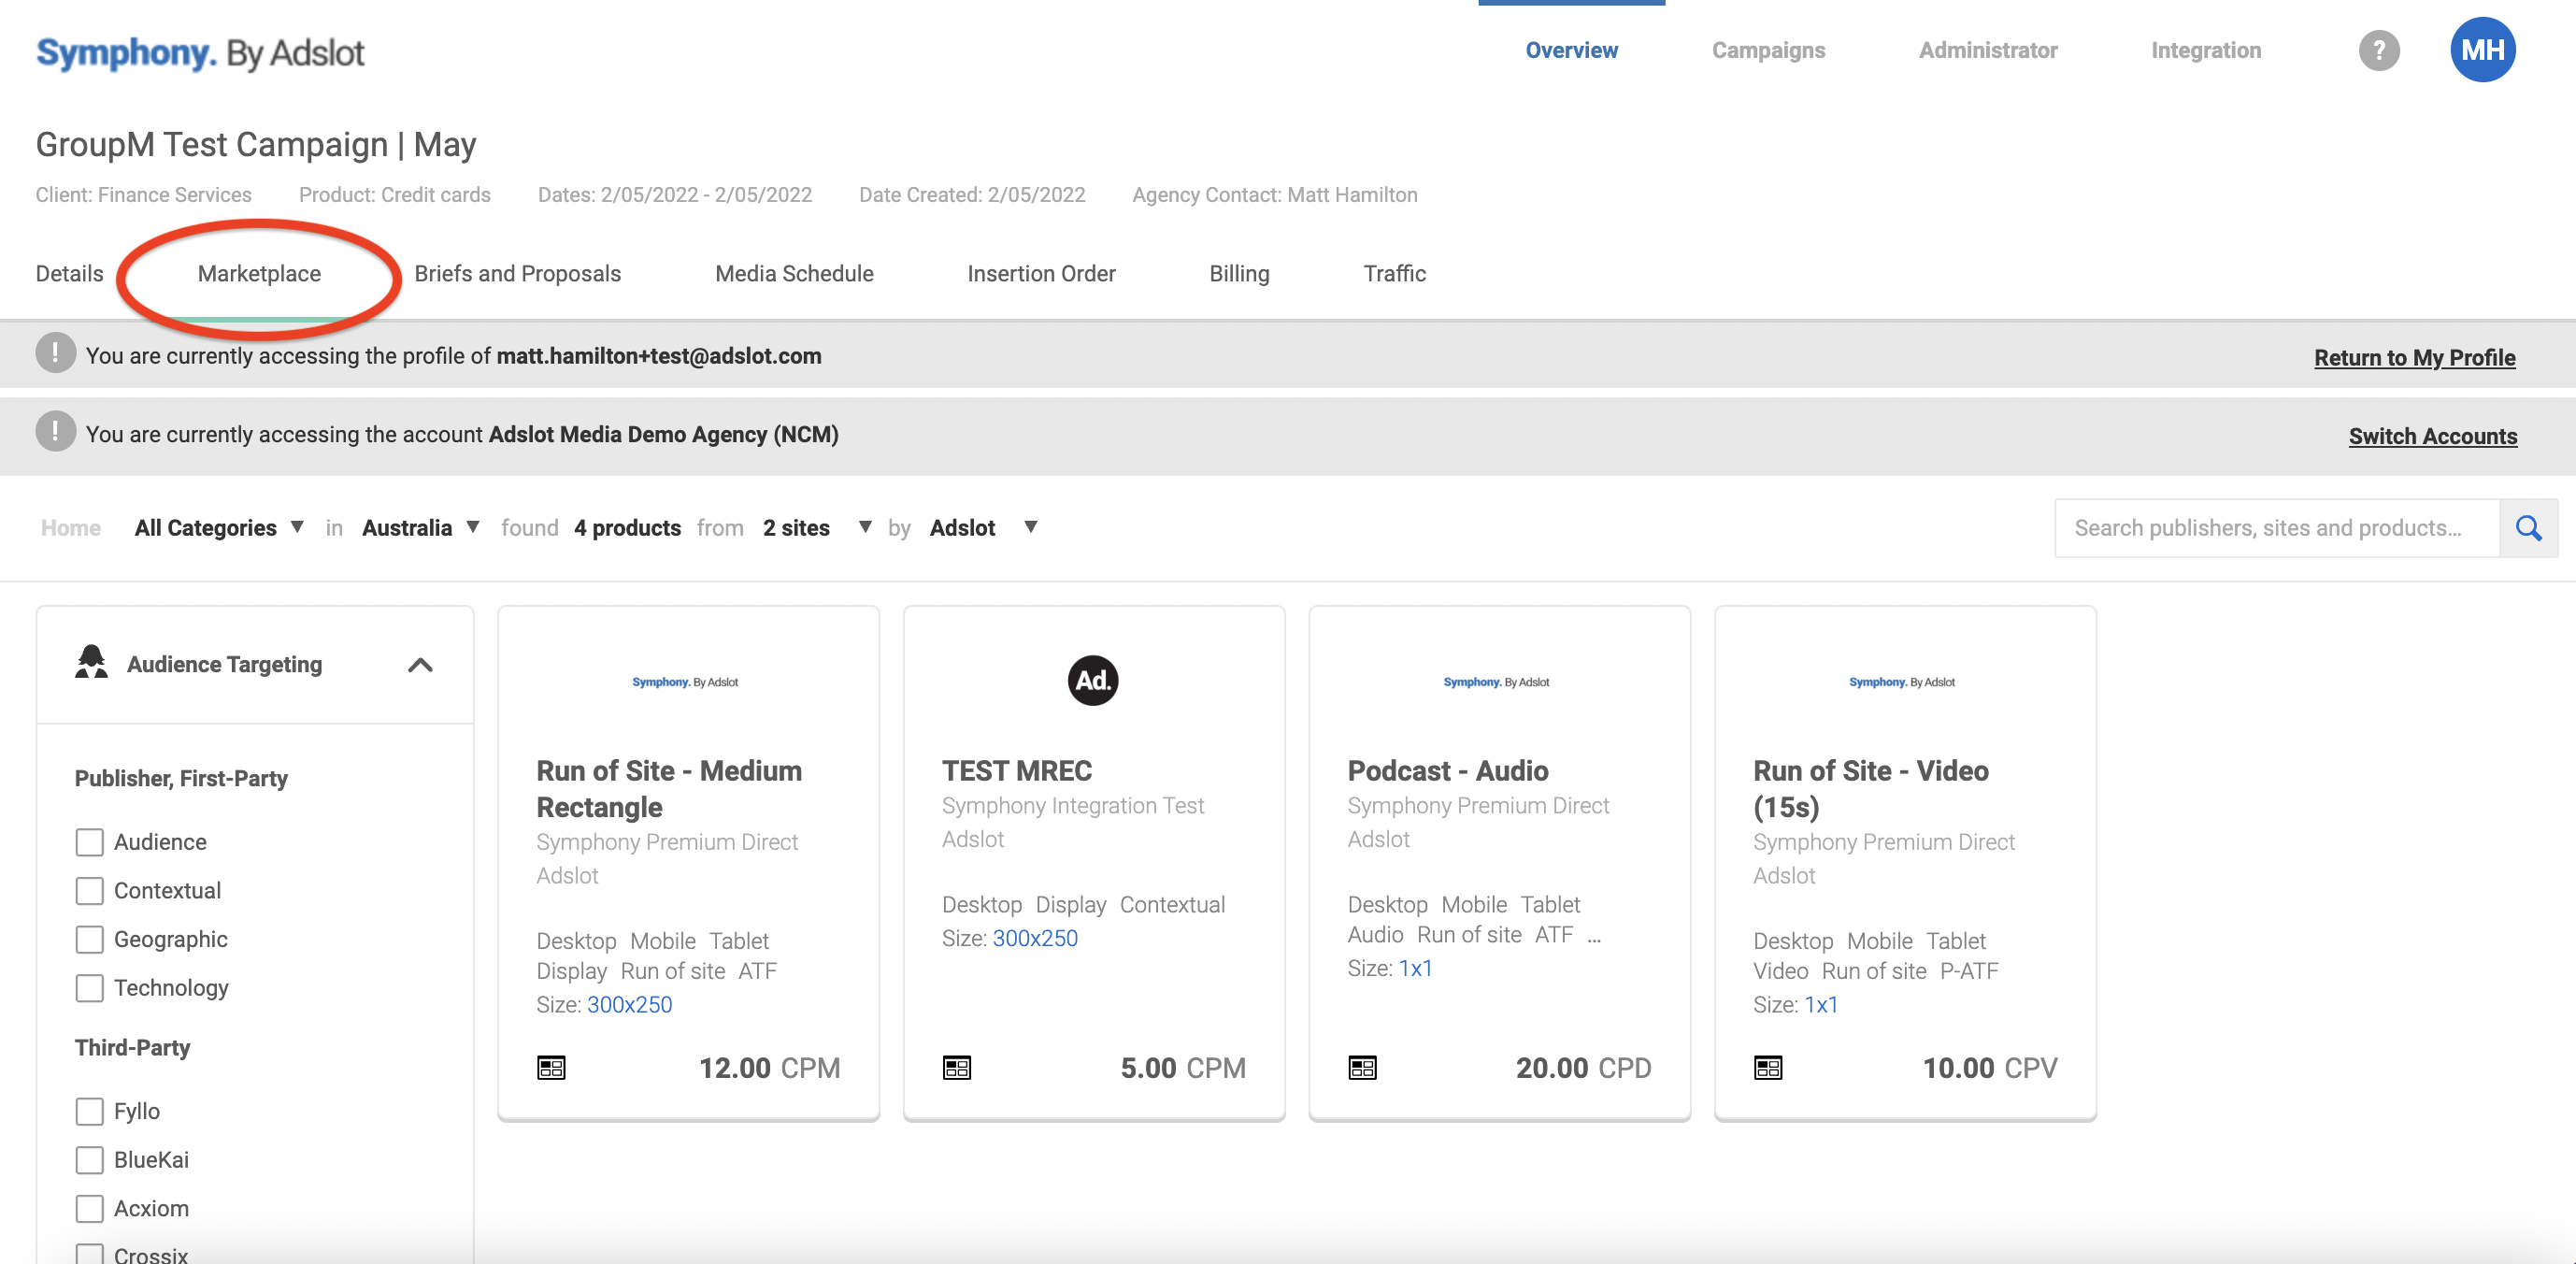Viewport: 2576px width, 1264px height.
Task: Click the Return to My Profile link
Action: pyautogui.click(x=2414, y=357)
